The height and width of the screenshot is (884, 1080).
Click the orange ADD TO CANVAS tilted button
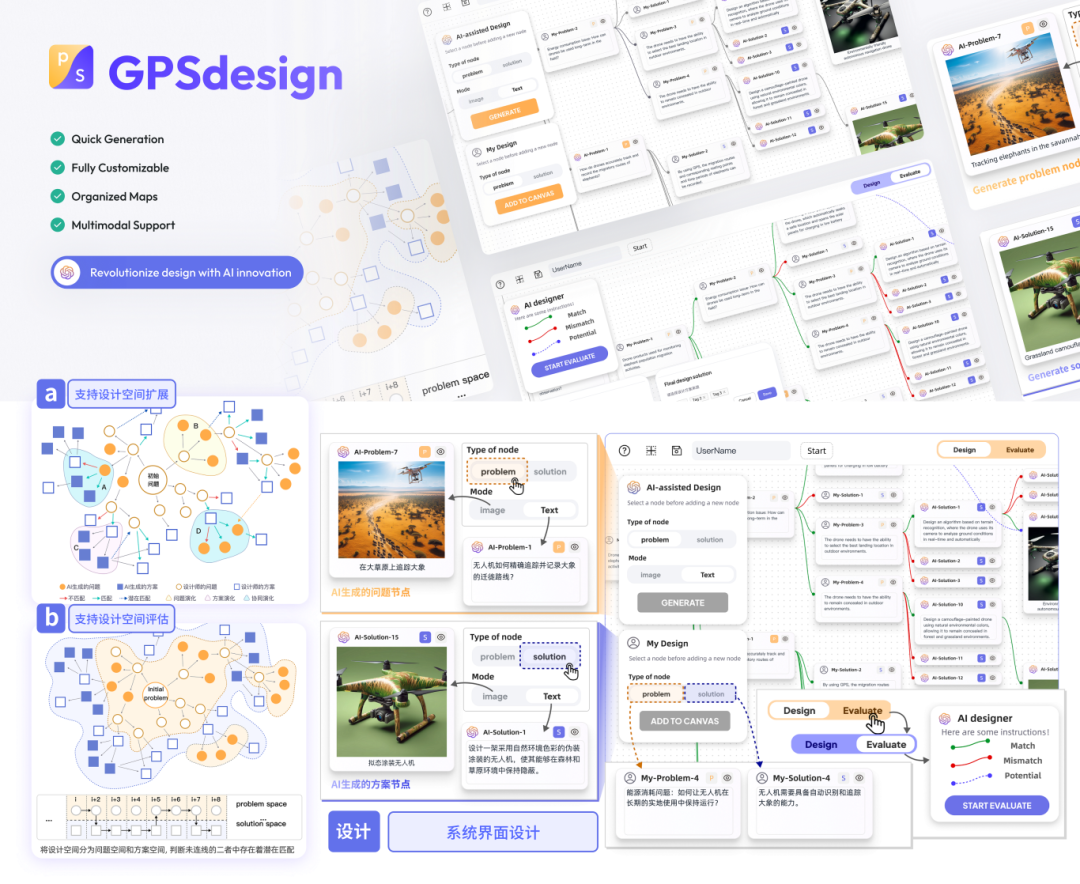point(529,199)
